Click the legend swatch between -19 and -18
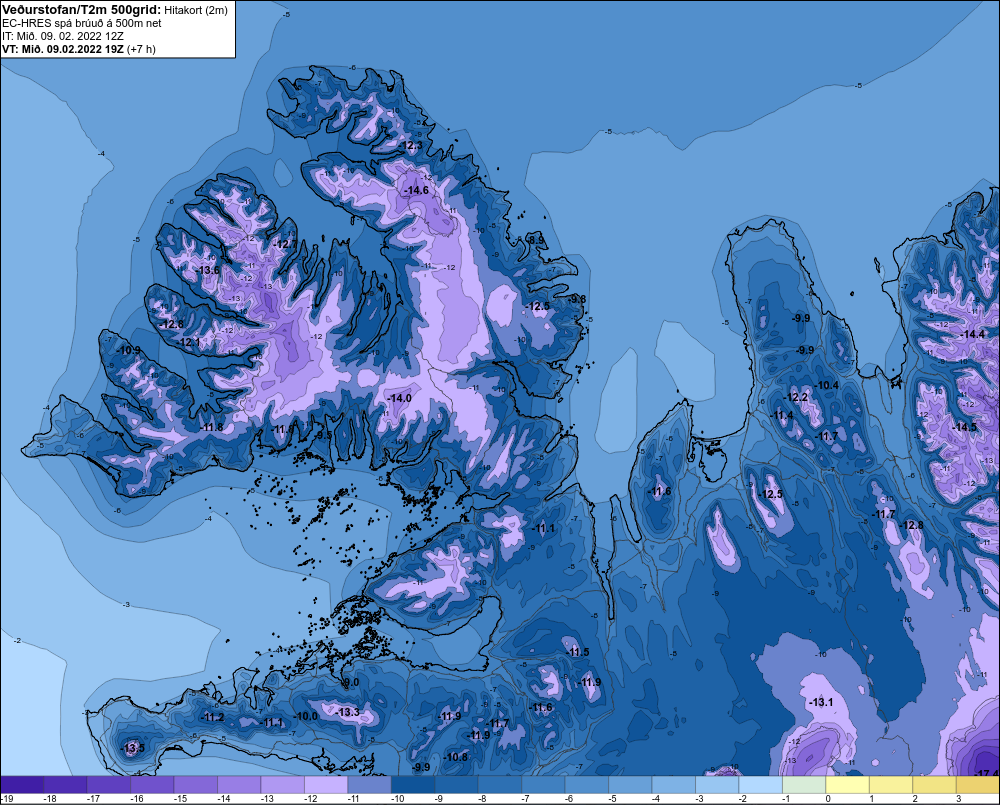 click(22, 785)
